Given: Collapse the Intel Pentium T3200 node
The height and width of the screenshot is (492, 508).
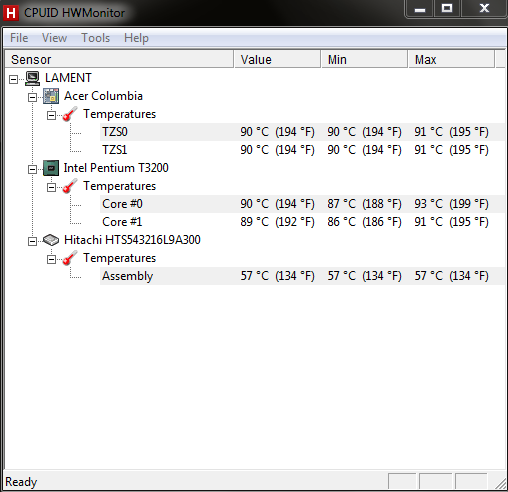Looking at the screenshot, I should pyautogui.click(x=32, y=169).
